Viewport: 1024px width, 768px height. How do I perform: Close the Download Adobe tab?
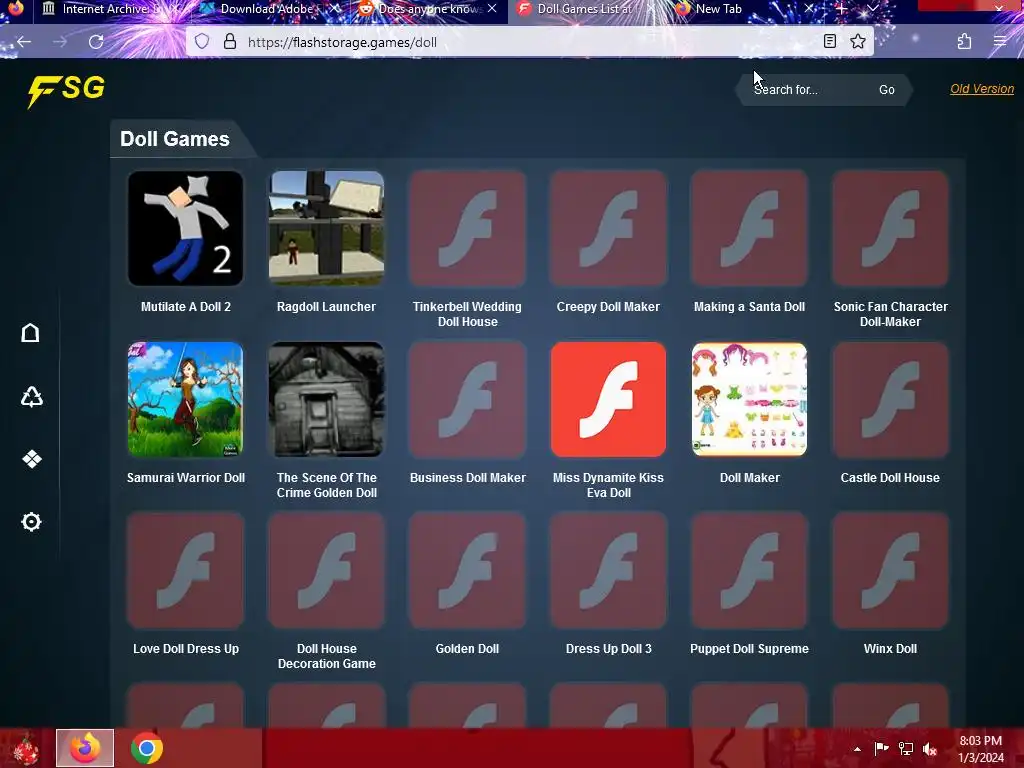(334, 8)
